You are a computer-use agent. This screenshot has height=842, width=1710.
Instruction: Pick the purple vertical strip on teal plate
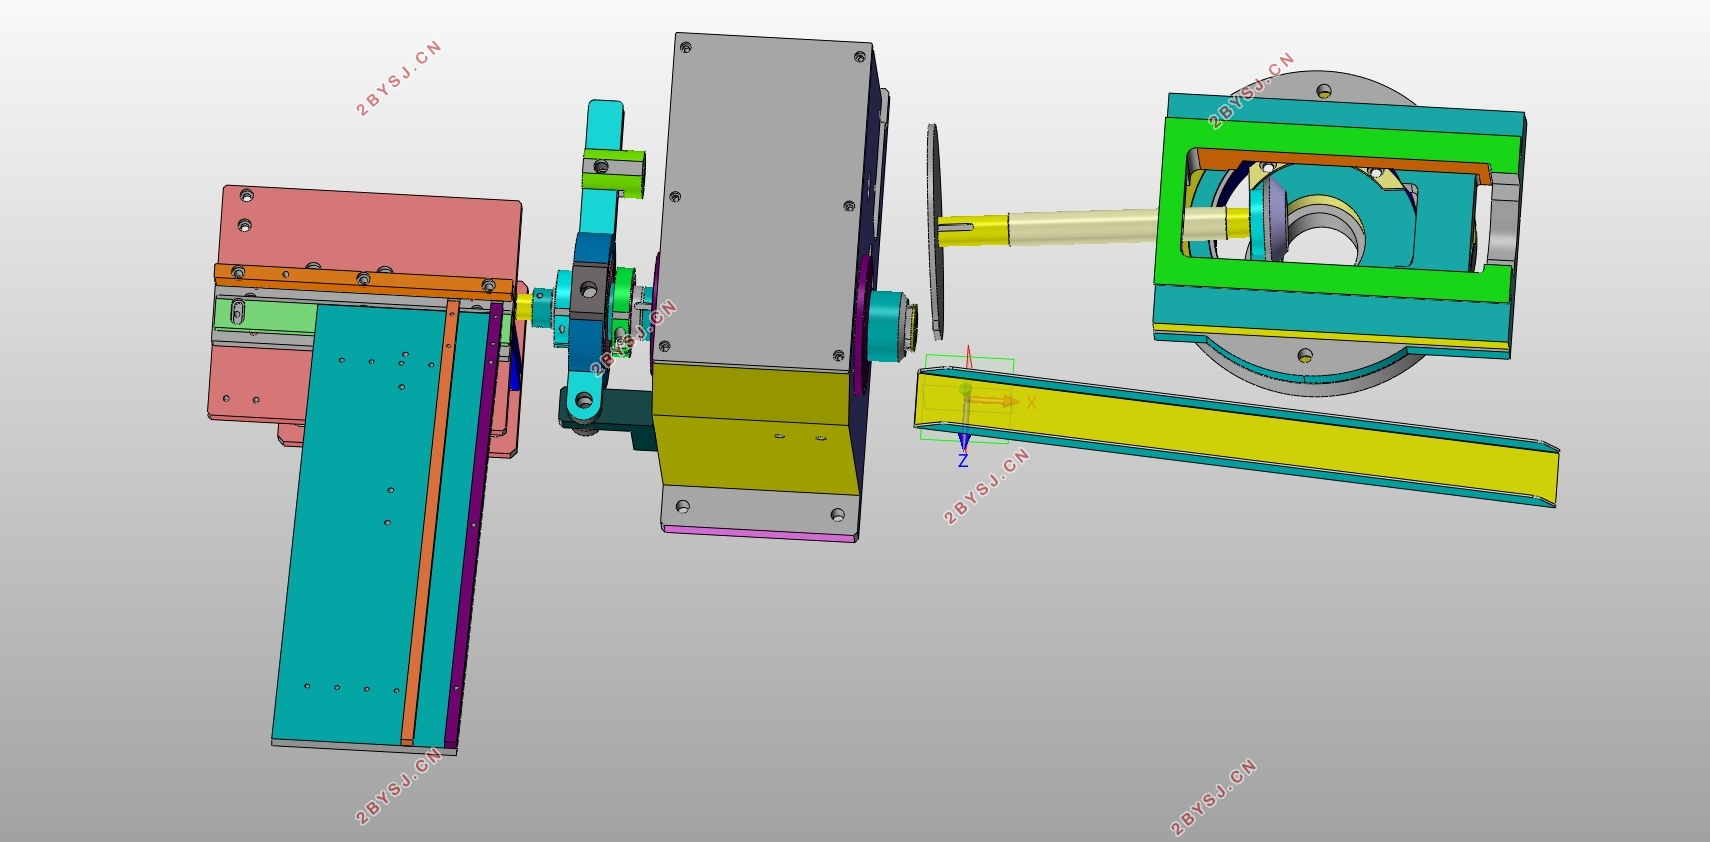472,525
